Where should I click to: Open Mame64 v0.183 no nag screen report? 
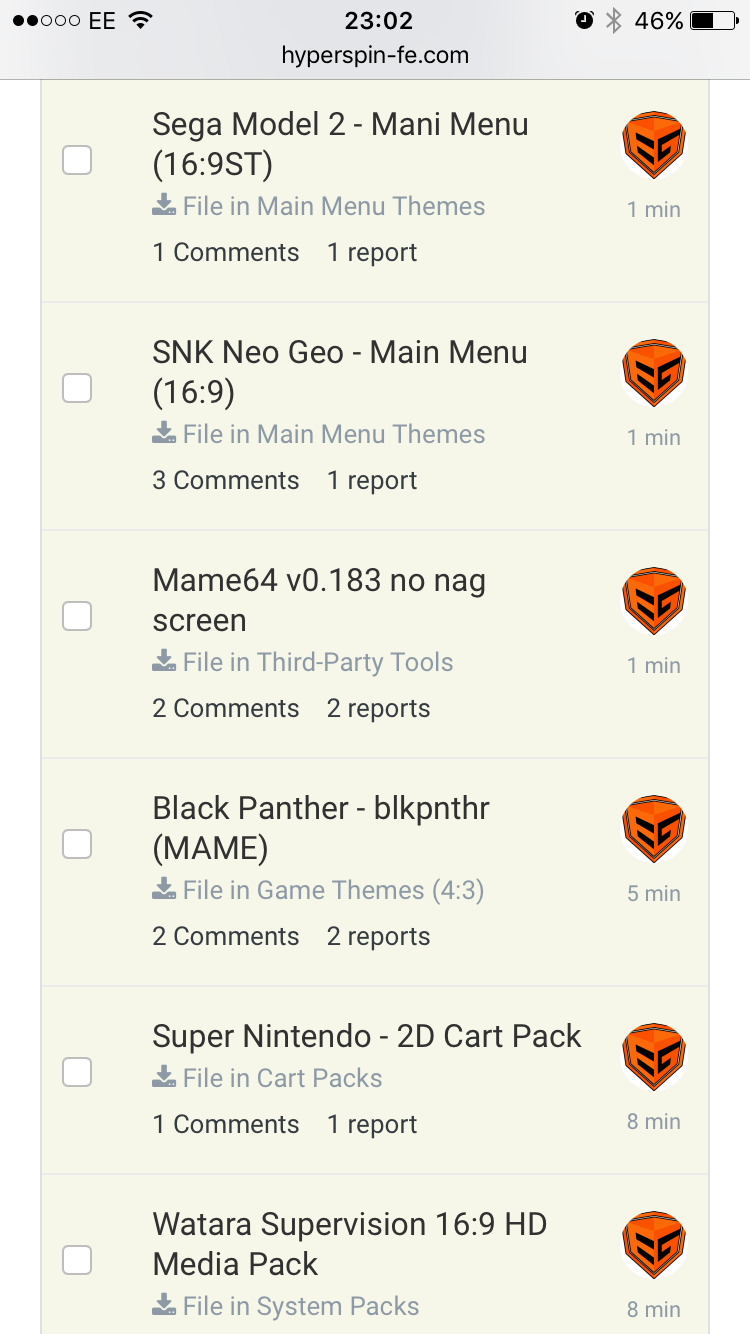[319, 600]
